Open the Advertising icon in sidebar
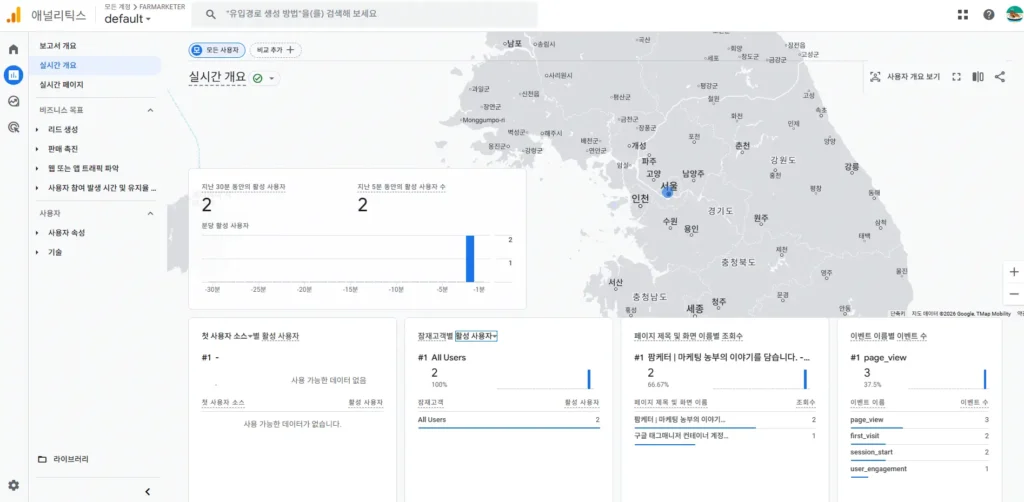1024x502 pixels. pyautogui.click(x=14, y=127)
